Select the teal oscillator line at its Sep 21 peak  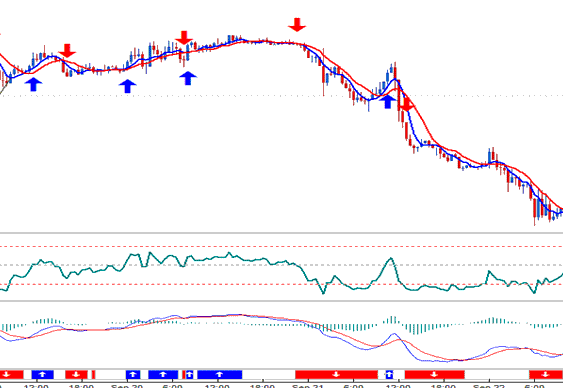[x=391, y=258]
